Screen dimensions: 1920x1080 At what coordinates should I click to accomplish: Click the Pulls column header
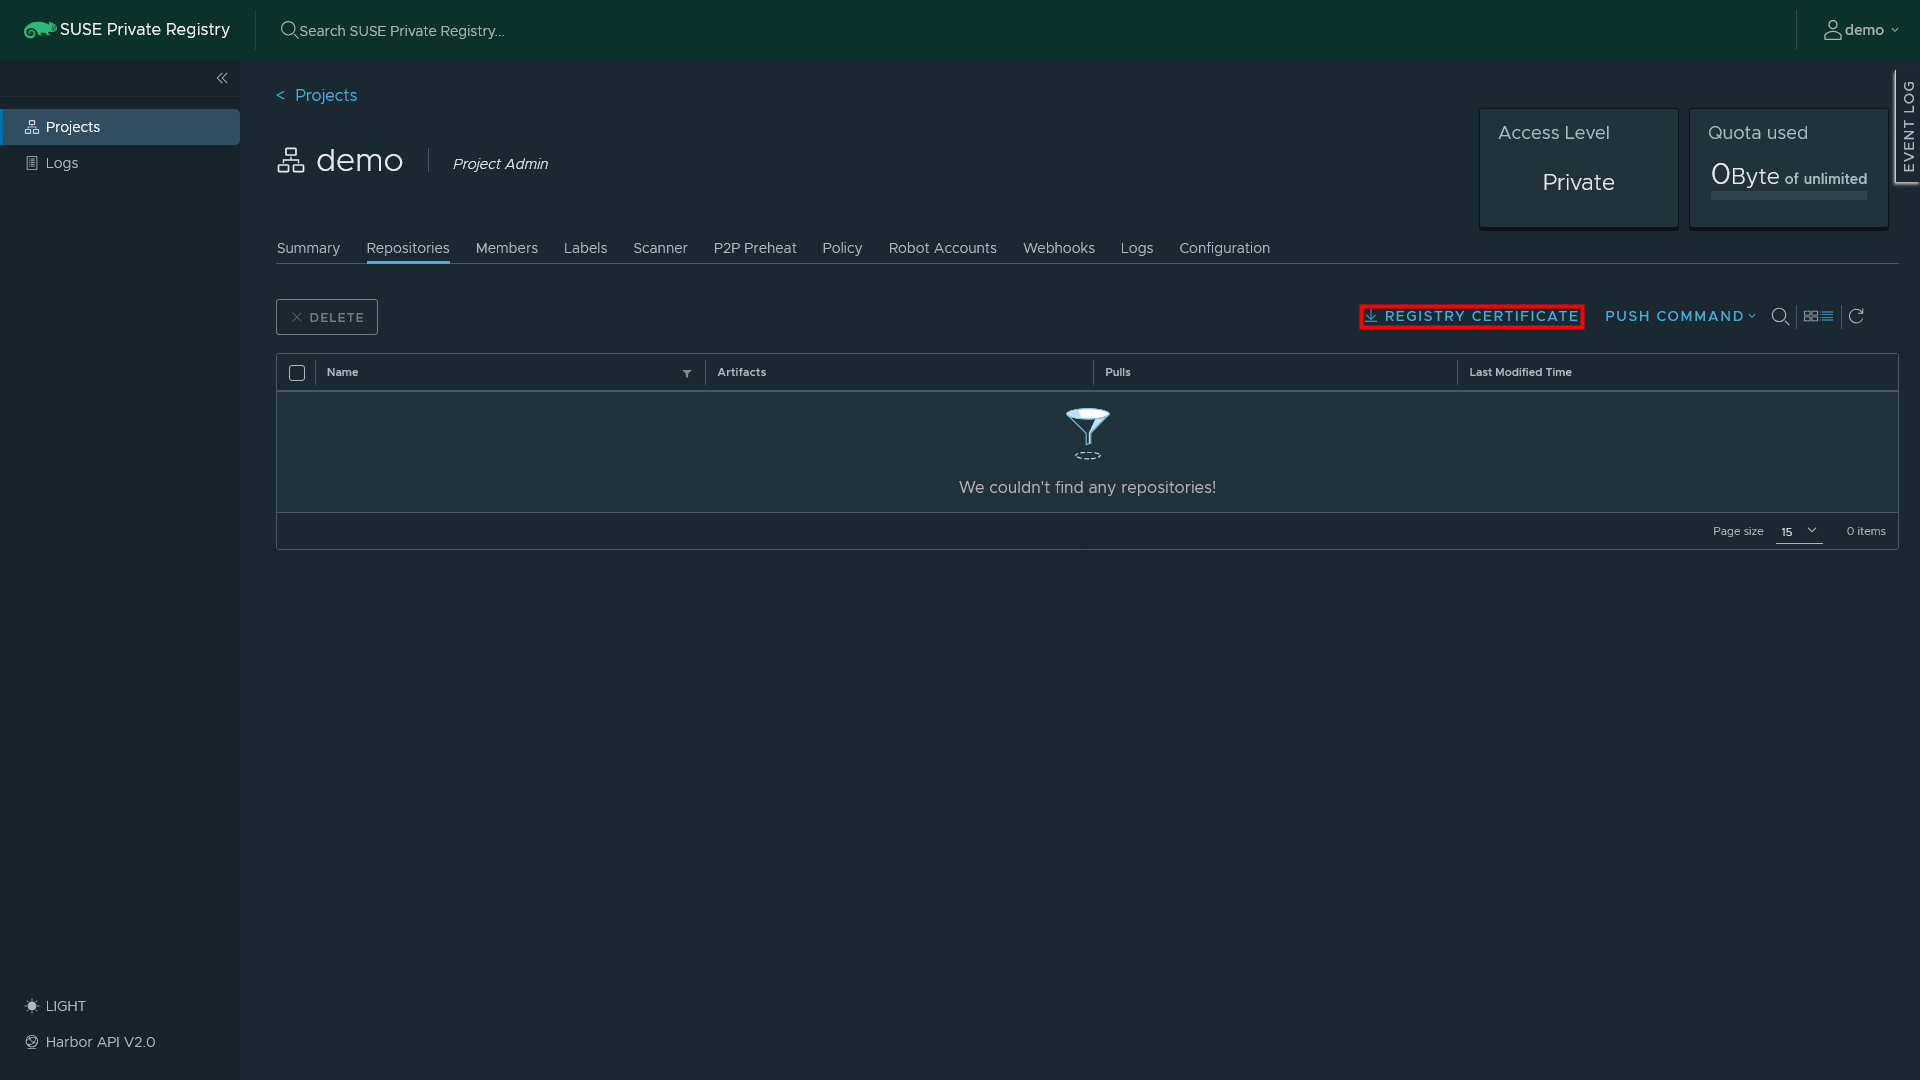click(x=1118, y=372)
